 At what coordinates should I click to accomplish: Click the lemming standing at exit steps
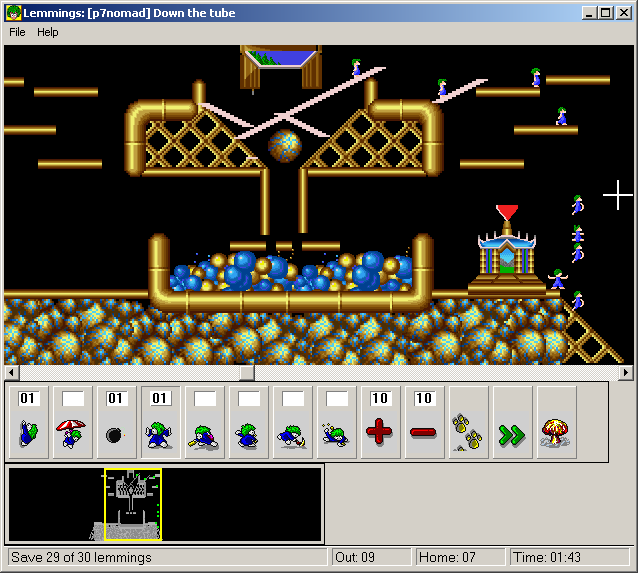(x=558, y=279)
